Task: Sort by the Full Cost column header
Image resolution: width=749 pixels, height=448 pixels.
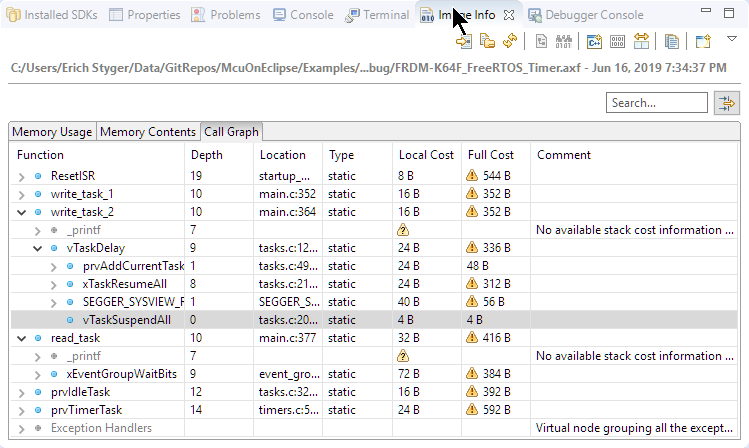Action: click(489, 155)
